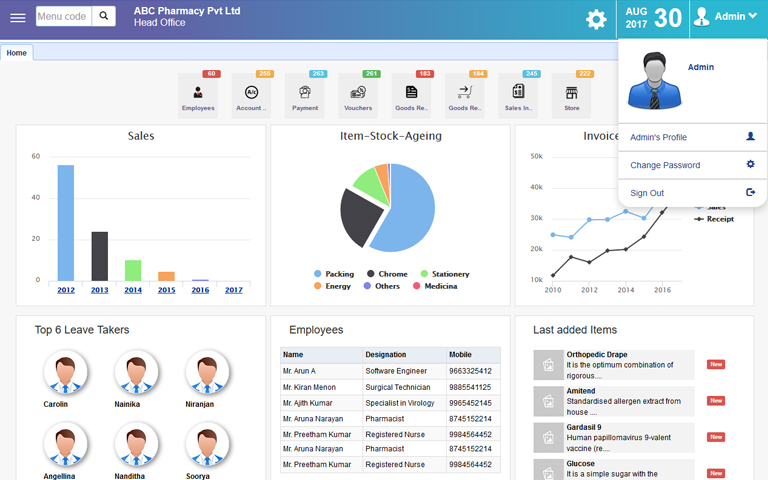Click the 2012 blue bar in Sales chart
768x480 pixels.
pyautogui.click(x=66, y=223)
